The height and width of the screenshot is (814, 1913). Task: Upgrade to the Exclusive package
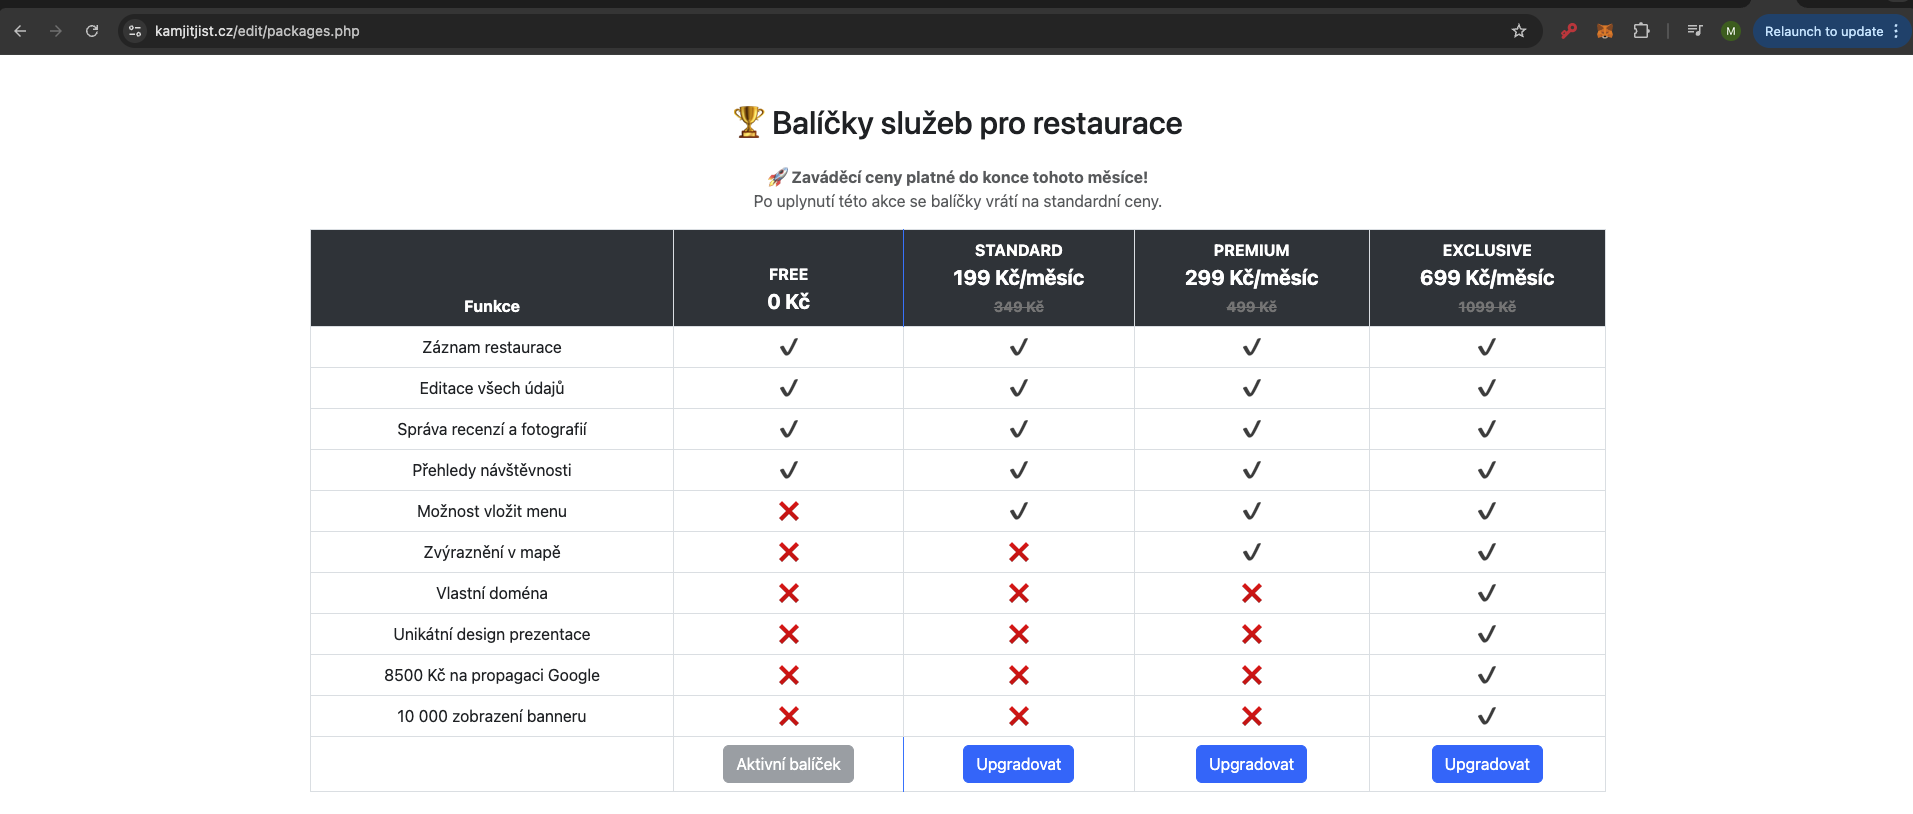1487,764
